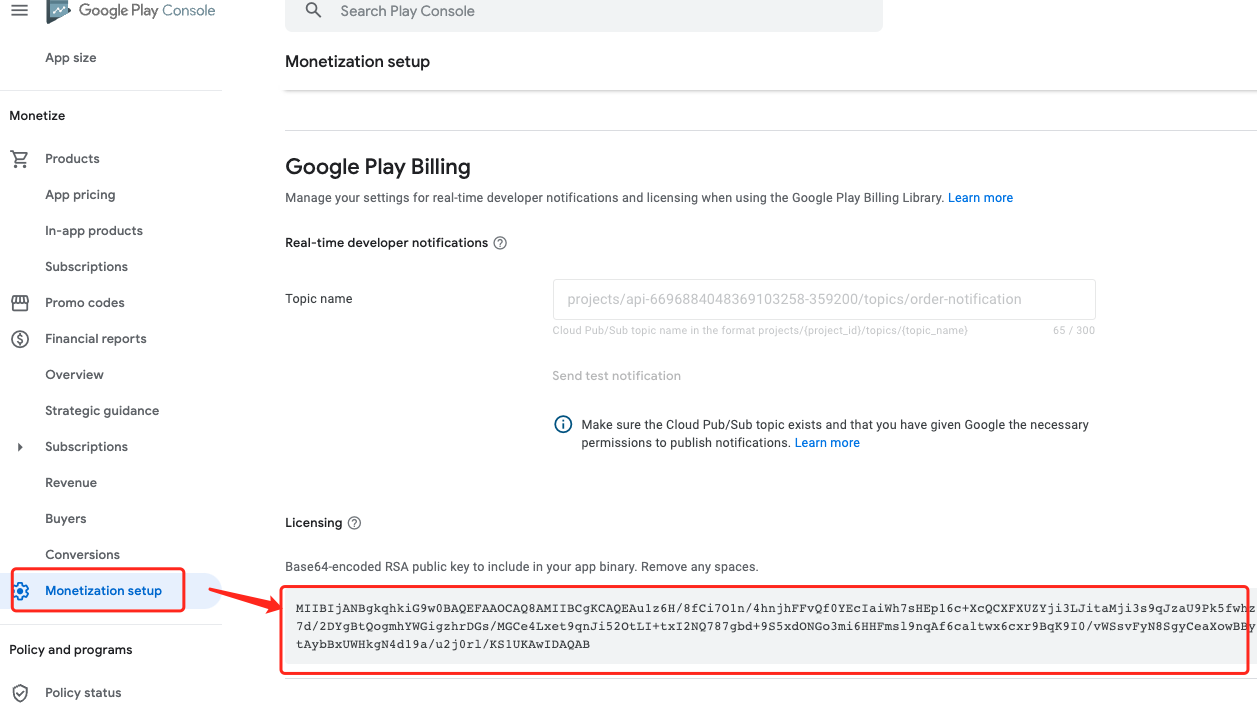Viewport: 1257px width, 715px height.
Task: Open the Buyers report
Action: 66,519
